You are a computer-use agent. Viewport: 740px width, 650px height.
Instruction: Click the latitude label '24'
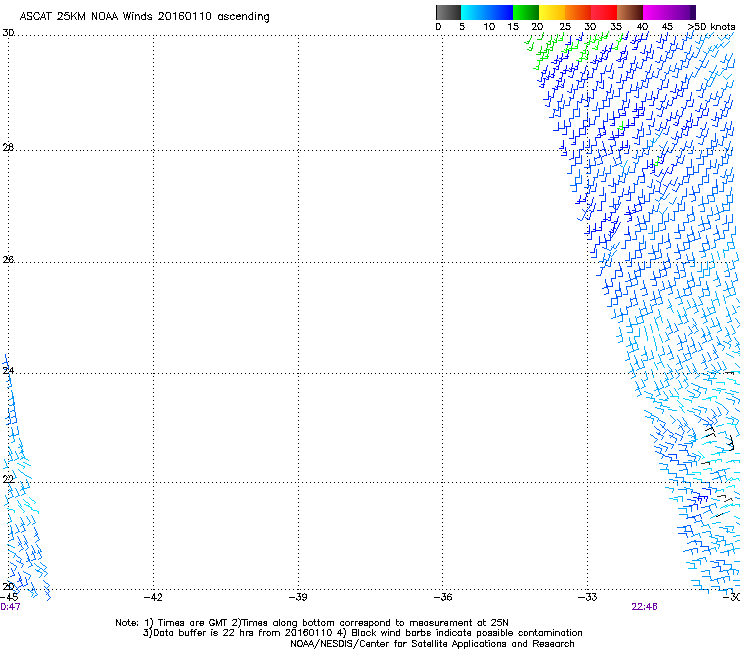click(x=8, y=371)
